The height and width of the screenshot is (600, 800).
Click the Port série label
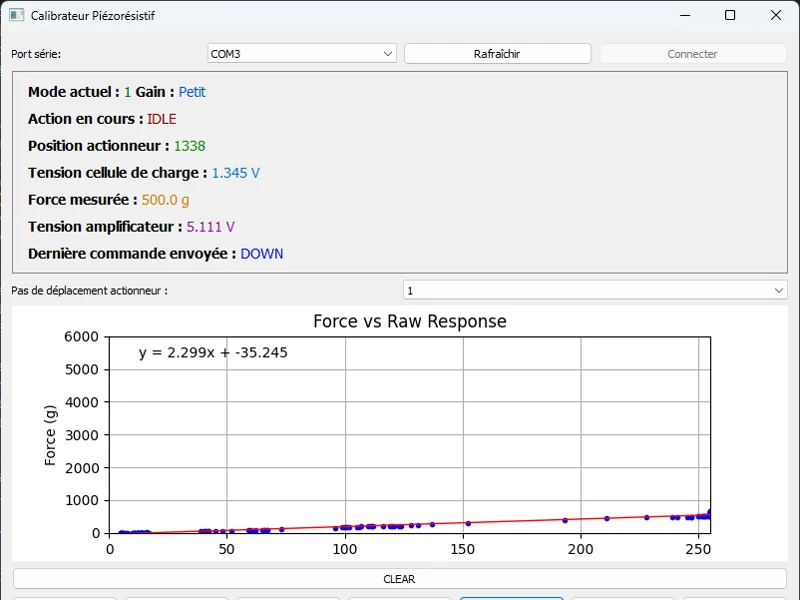tap(36, 54)
